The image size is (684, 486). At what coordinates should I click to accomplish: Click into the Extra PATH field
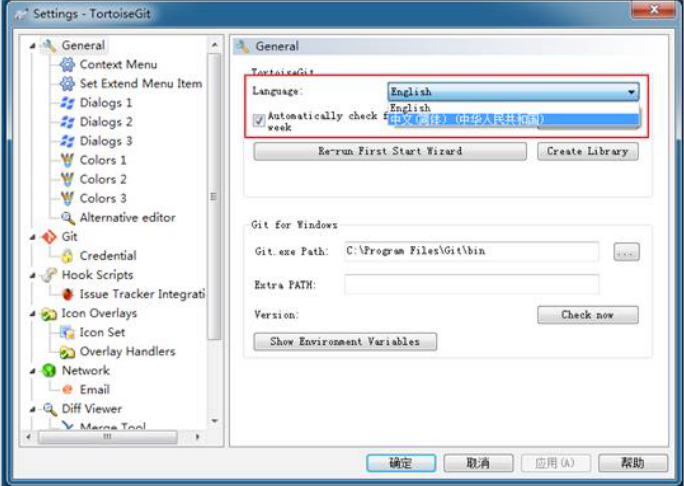471,284
